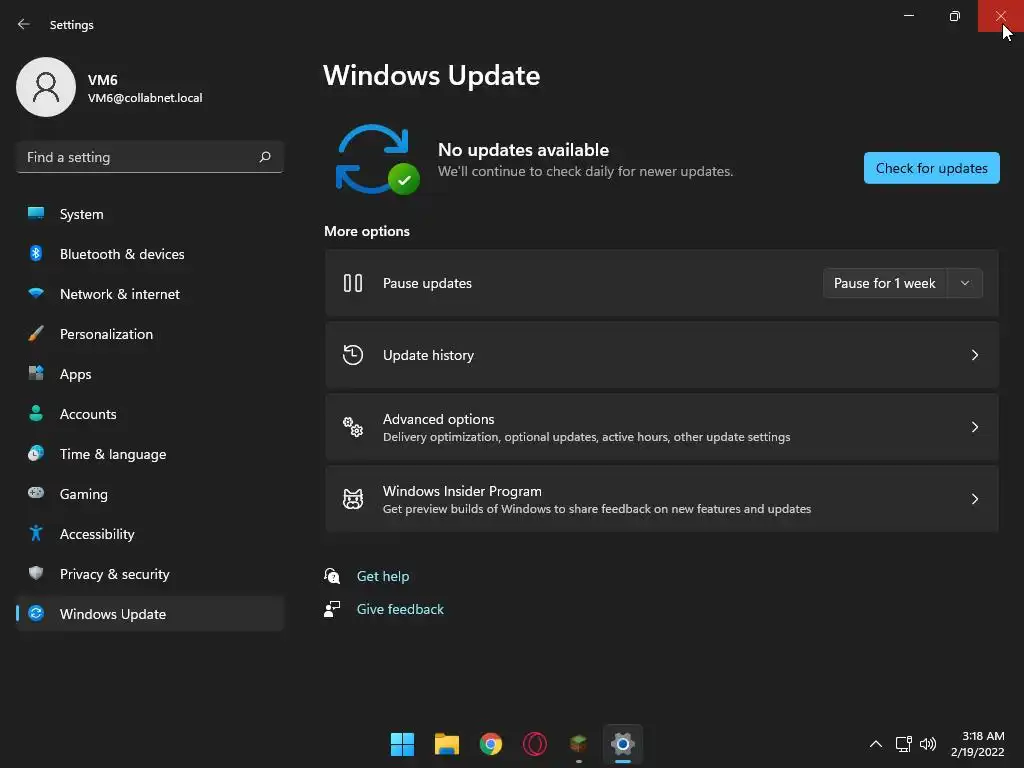The image size is (1024, 768).
Task: Open Privacy & security settings
Action: (x=150, y=573)
